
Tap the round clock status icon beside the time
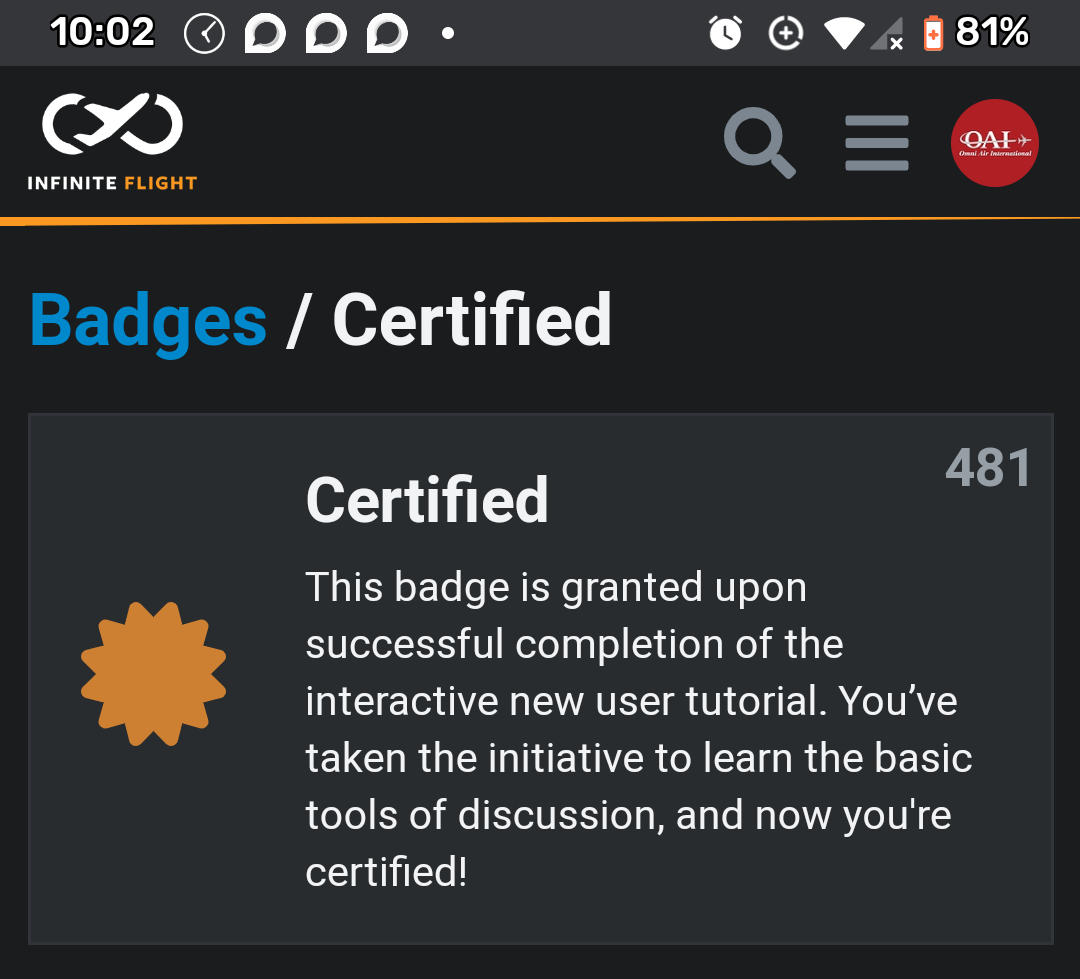(x=204, y=35)
